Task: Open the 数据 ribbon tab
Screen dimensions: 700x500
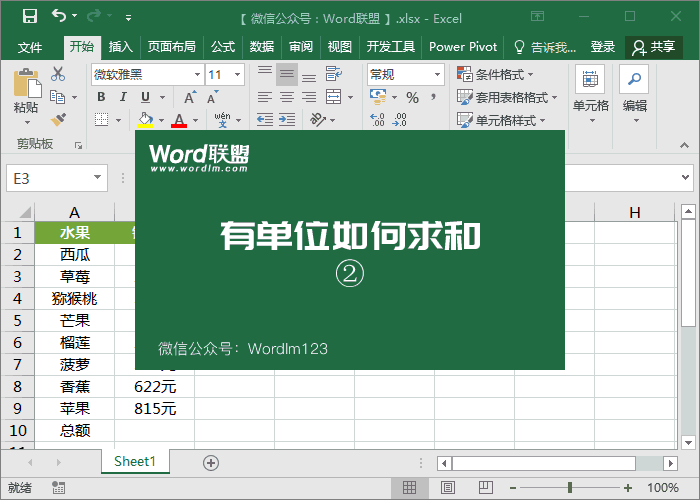Action: tap(262, 47)
